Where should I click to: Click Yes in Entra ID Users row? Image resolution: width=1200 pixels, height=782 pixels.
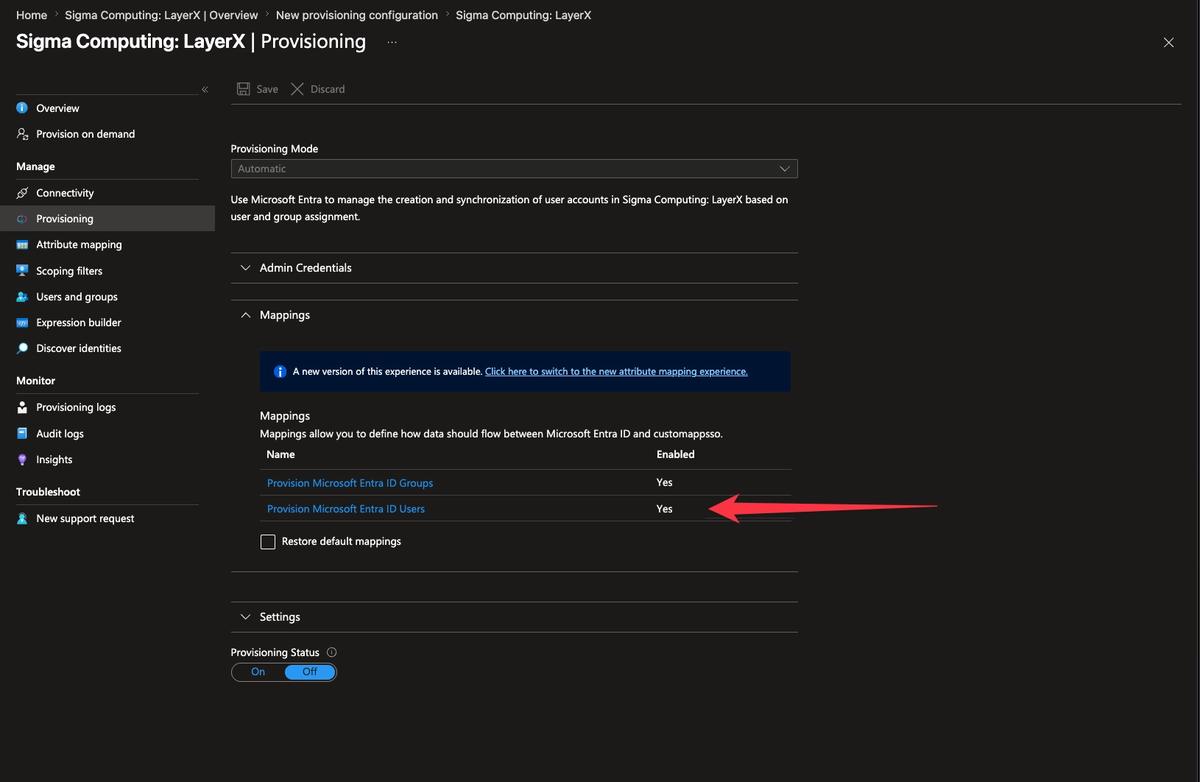pyautogui.click(x=664, y=509)
